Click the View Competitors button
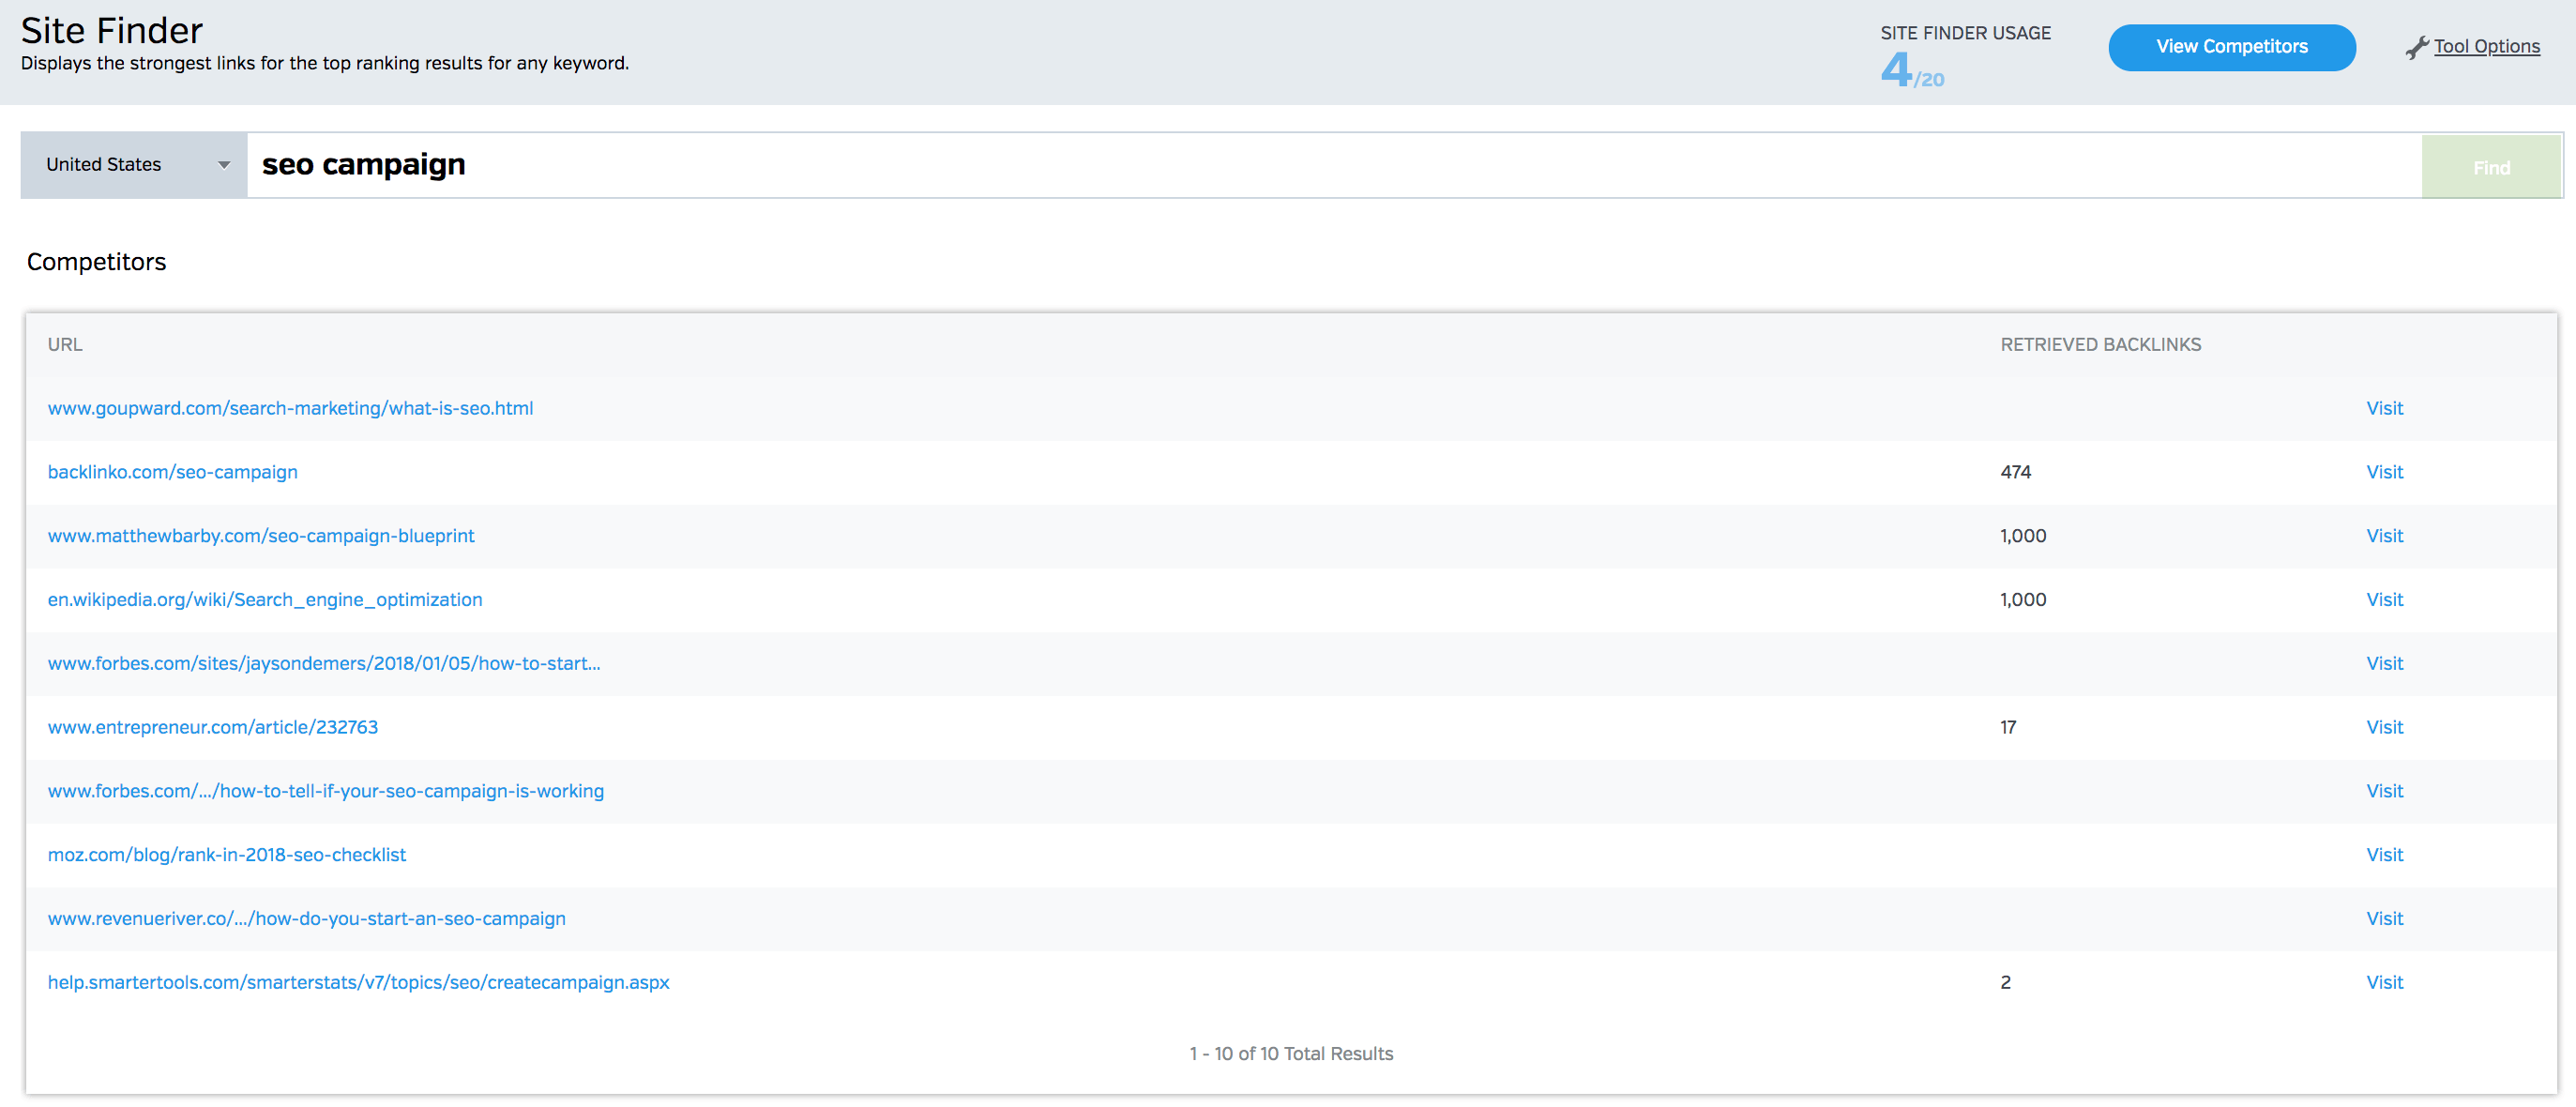This screenshot has height=1107, width=2576. (x=2231, y=47)
